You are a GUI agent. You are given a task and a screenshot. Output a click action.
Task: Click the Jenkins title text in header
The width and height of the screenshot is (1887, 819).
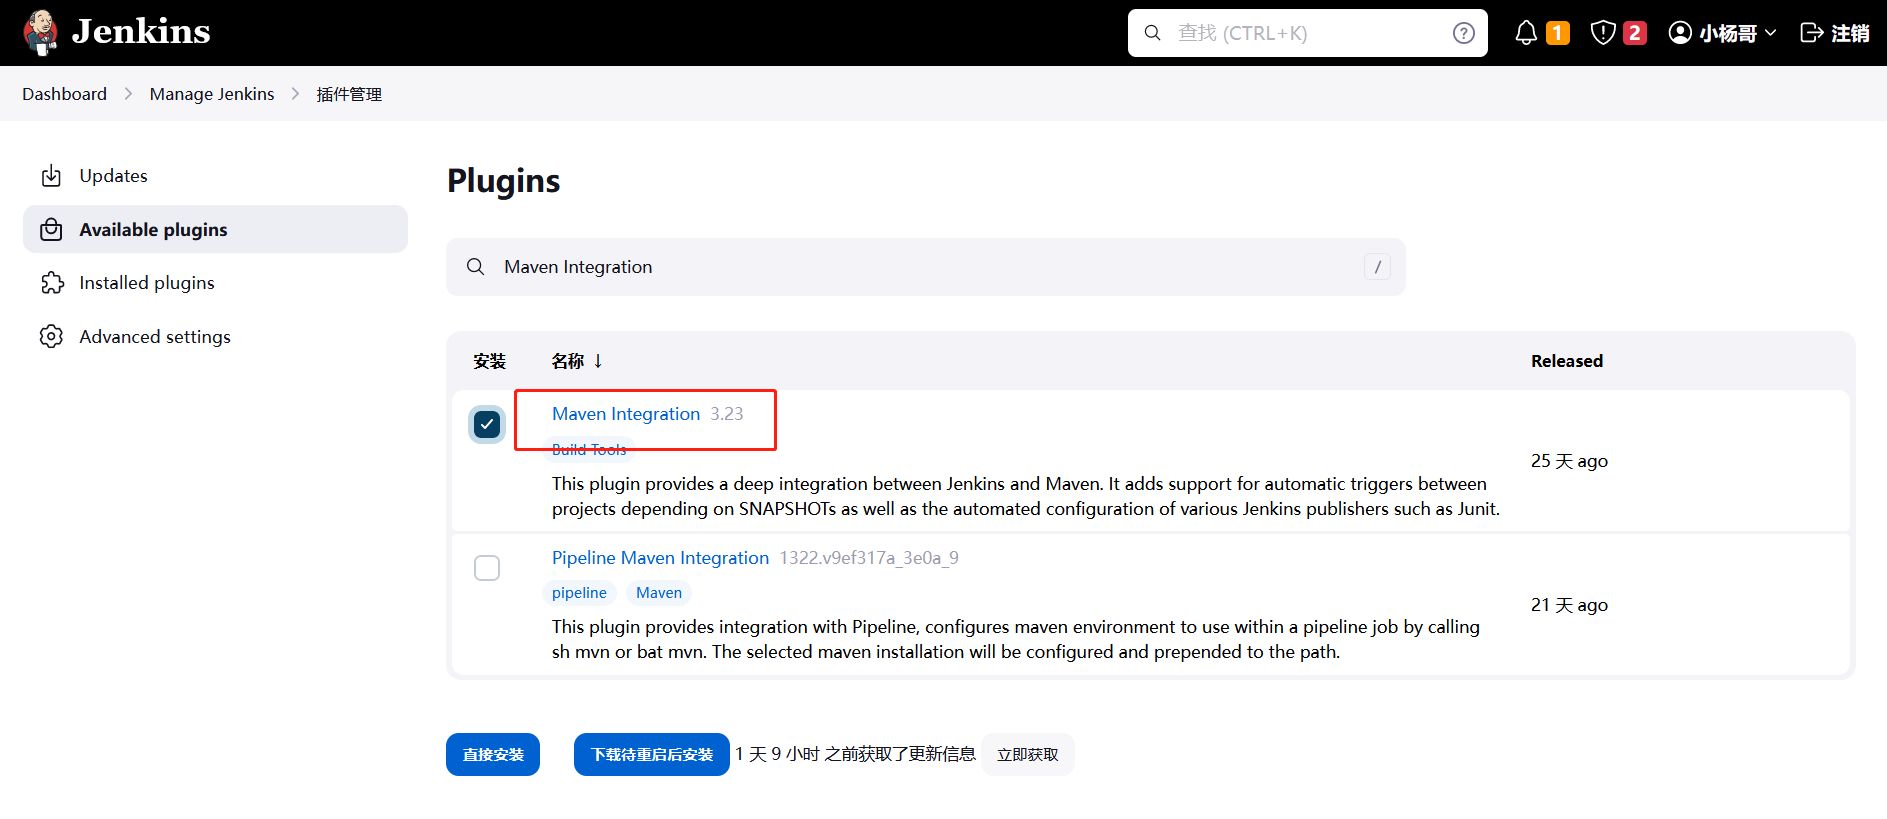point(141,32)
